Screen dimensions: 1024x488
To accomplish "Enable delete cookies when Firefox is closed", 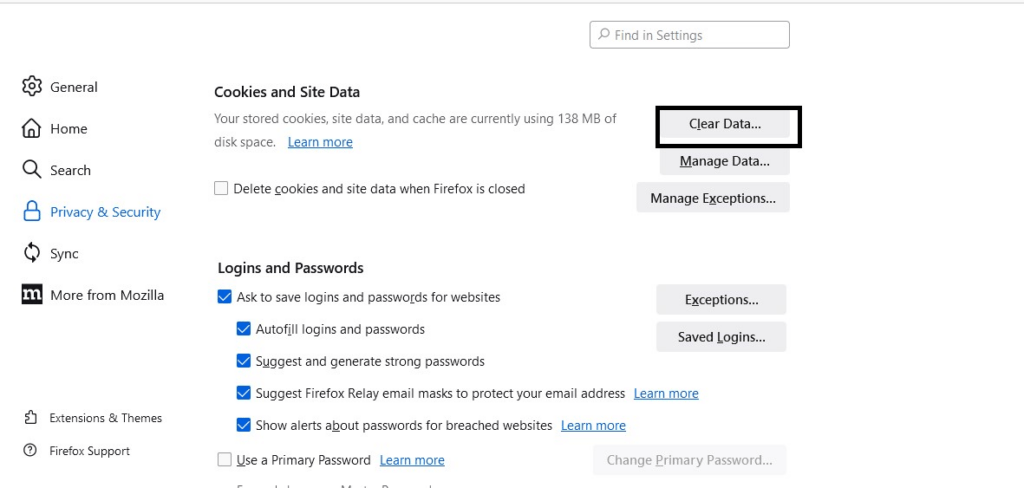I will click(x=221, y=189).
